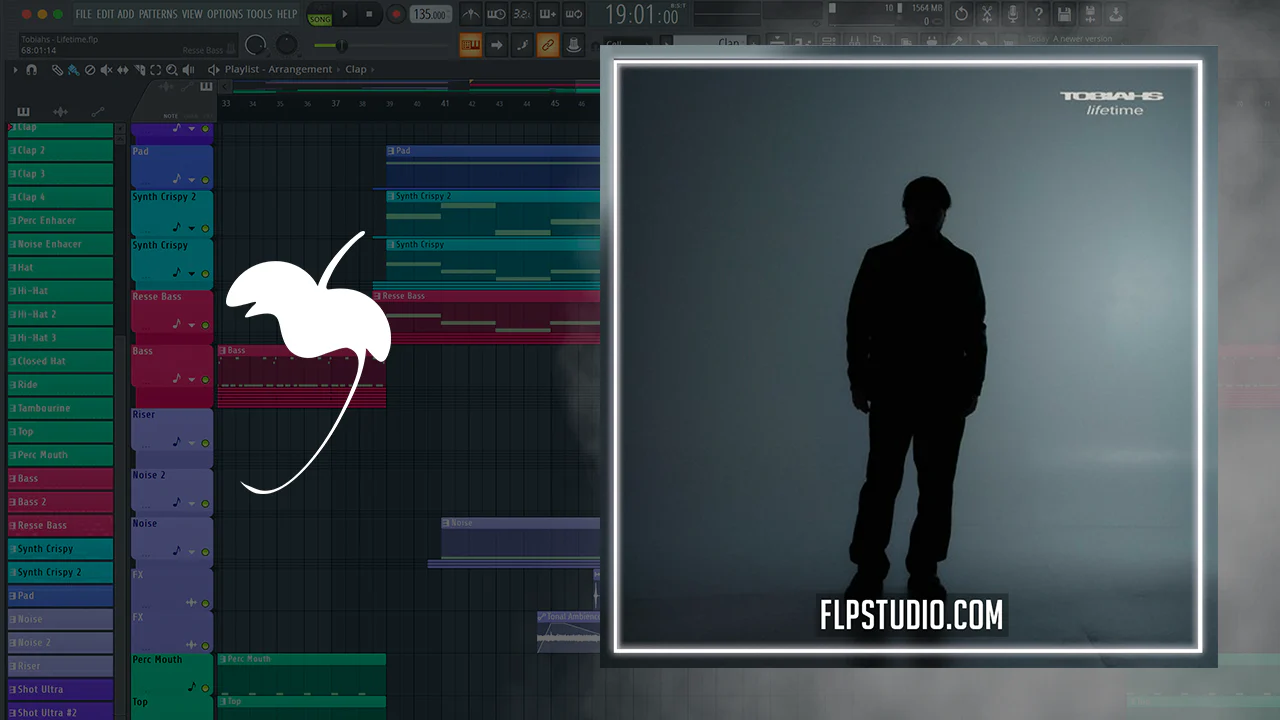
Task: Open the Noise track dropdown arrow
Action: click(191, 551)
